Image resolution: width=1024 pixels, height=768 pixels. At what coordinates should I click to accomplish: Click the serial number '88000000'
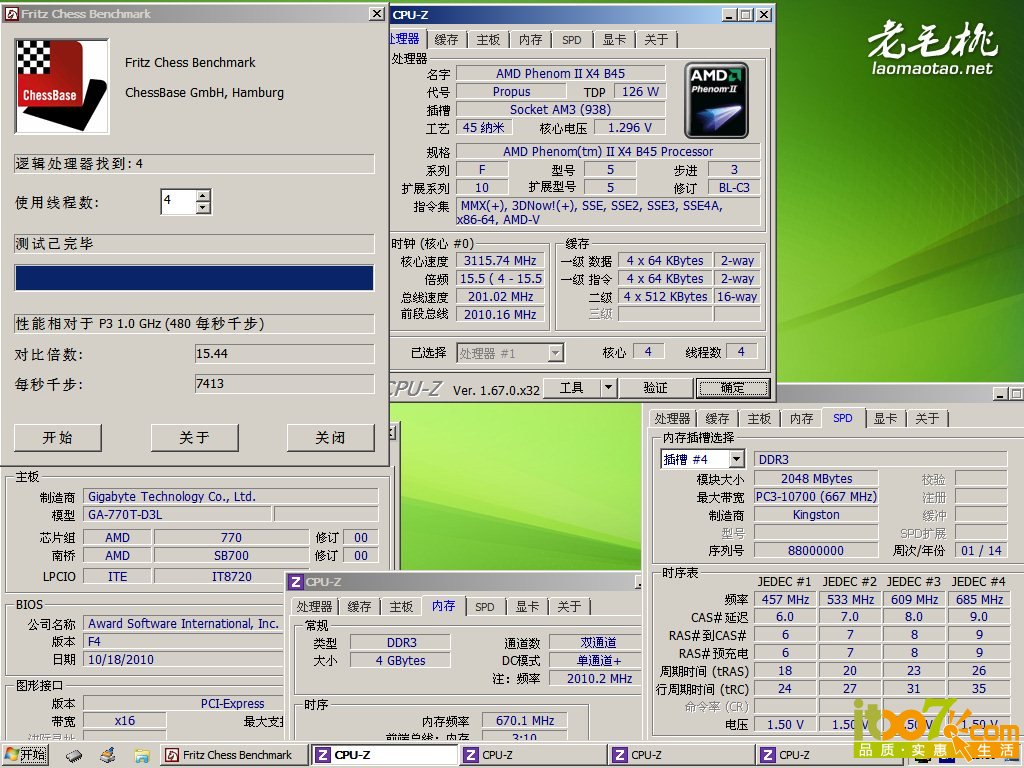(816, 551)
